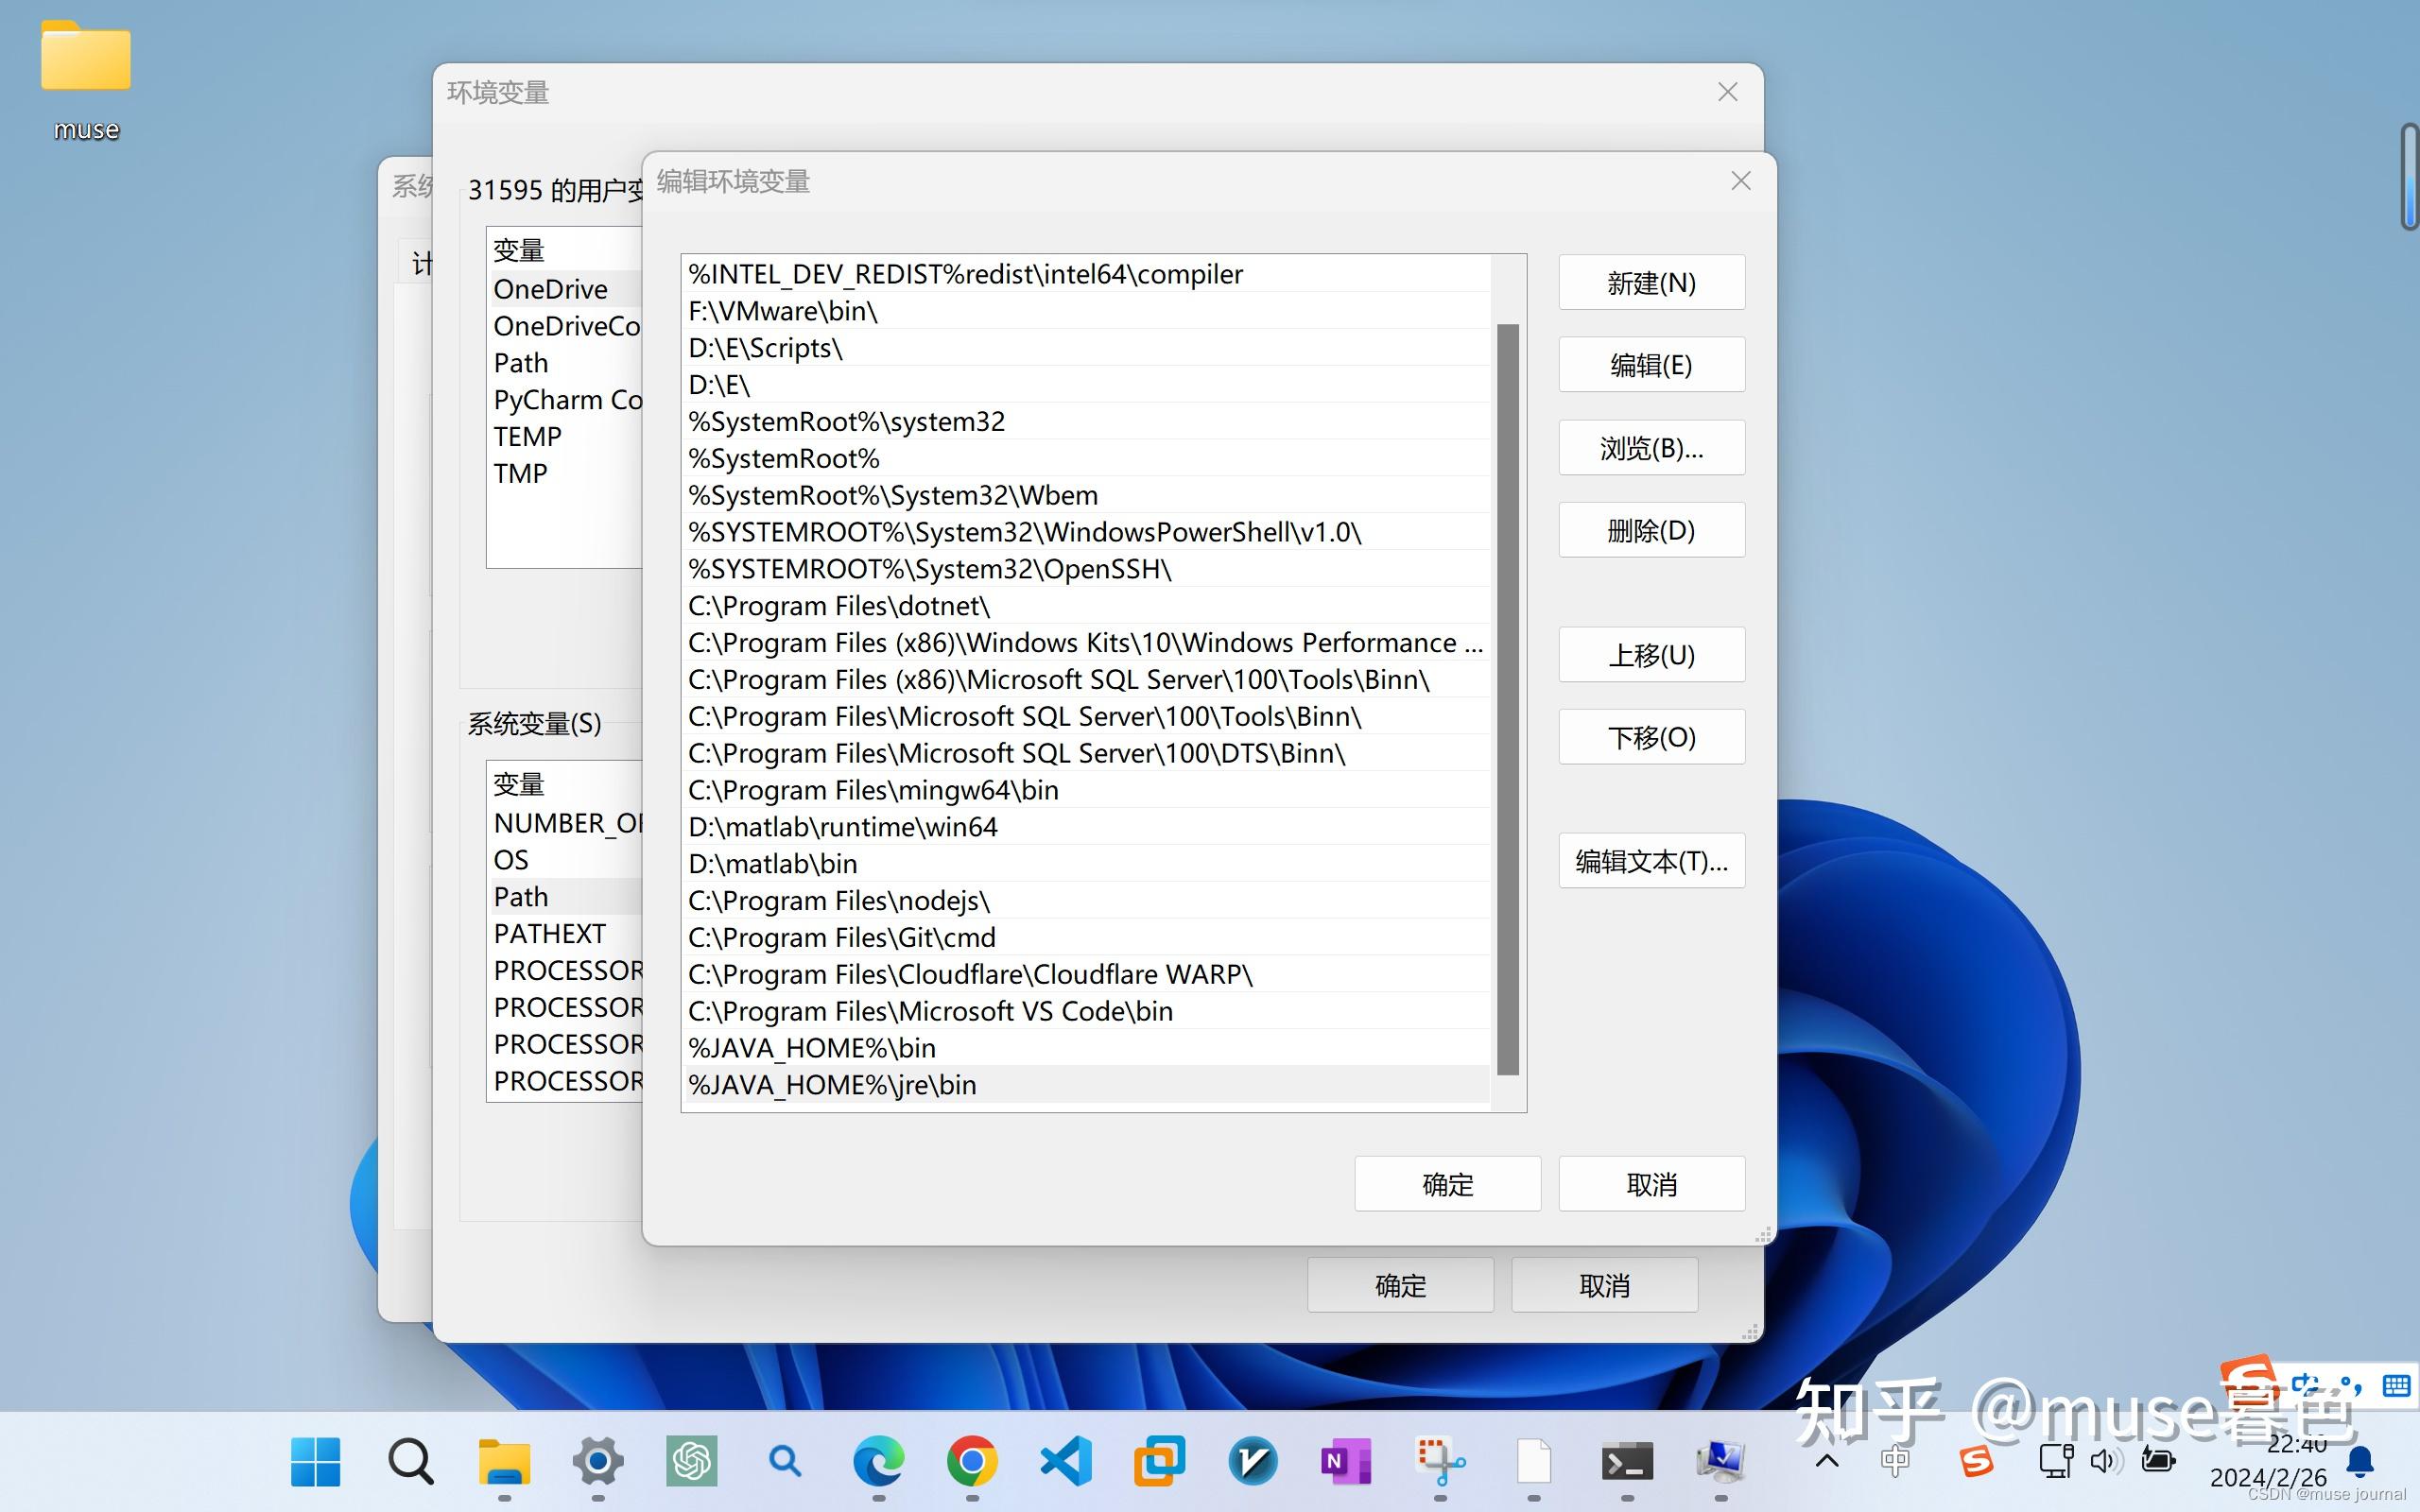Open the ChatGPT app from the taskbar
Image resolution: width=2420 pixels, height=1512 pixels.
(x=690, y=1462)
